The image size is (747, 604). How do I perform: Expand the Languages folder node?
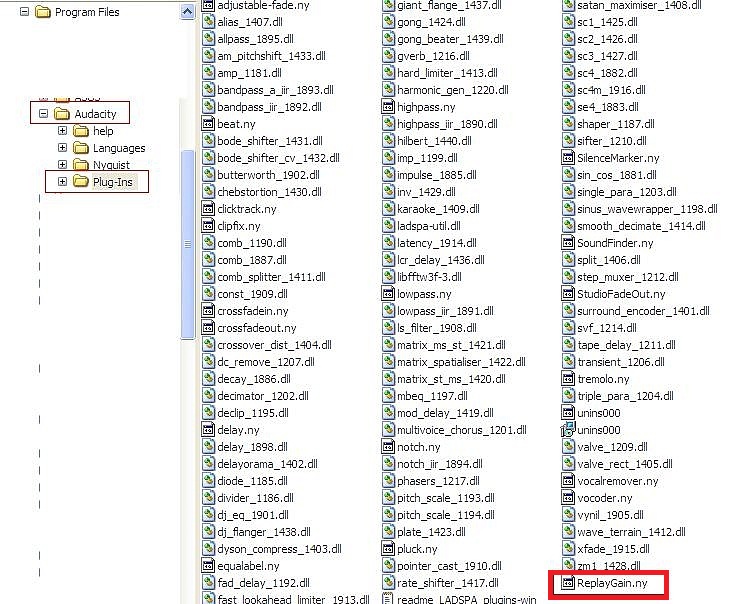point(62,148)
